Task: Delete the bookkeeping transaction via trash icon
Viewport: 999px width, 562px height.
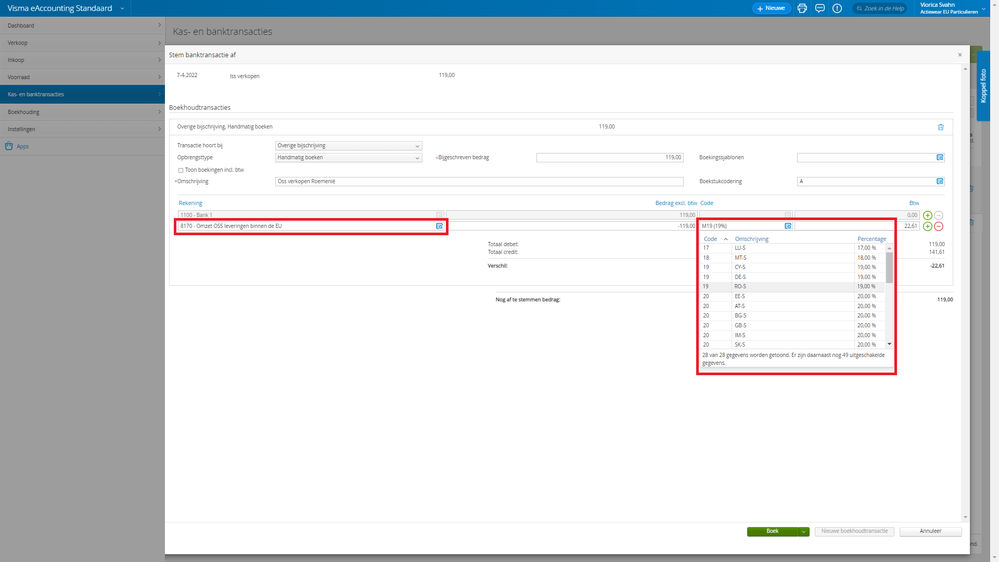Action: 940,127
